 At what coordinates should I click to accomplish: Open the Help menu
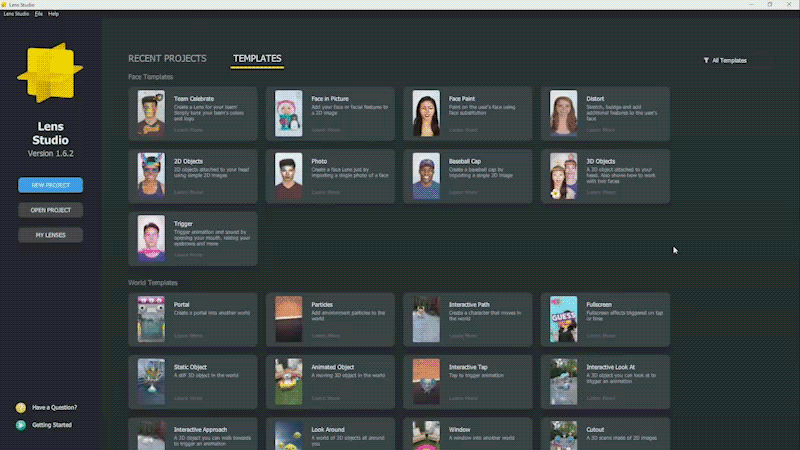54,14
